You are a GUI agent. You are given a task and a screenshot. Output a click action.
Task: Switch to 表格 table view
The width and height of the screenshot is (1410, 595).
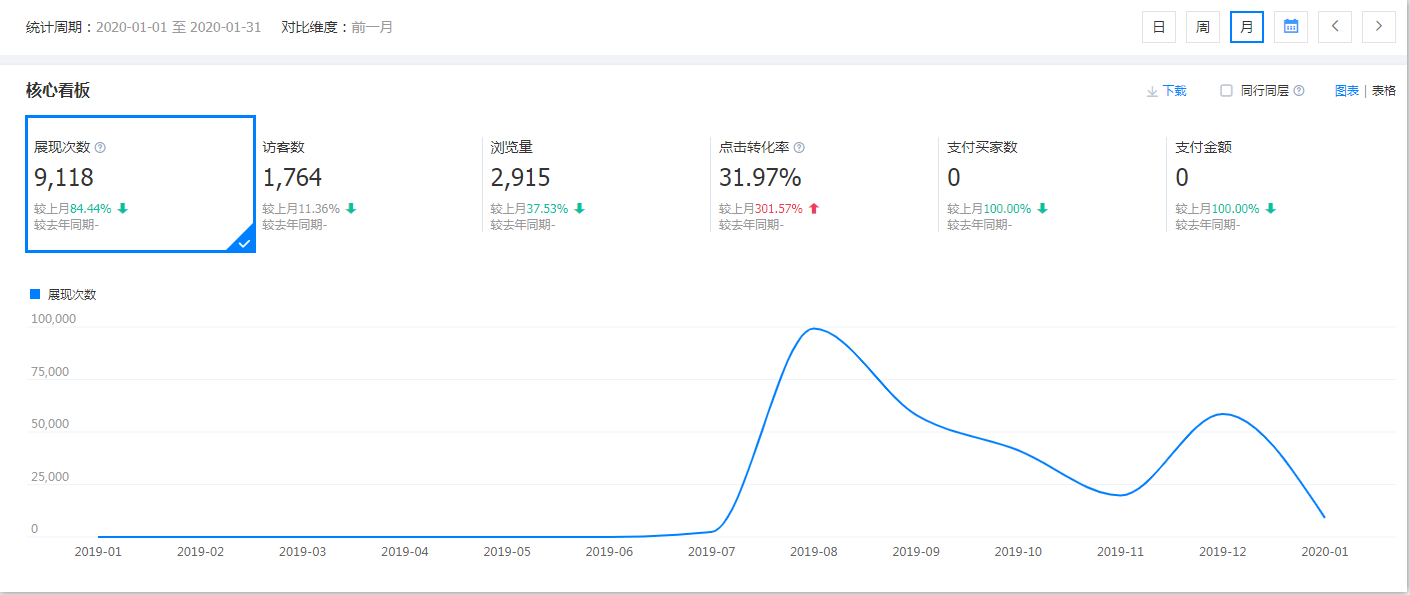[1384, 91]
